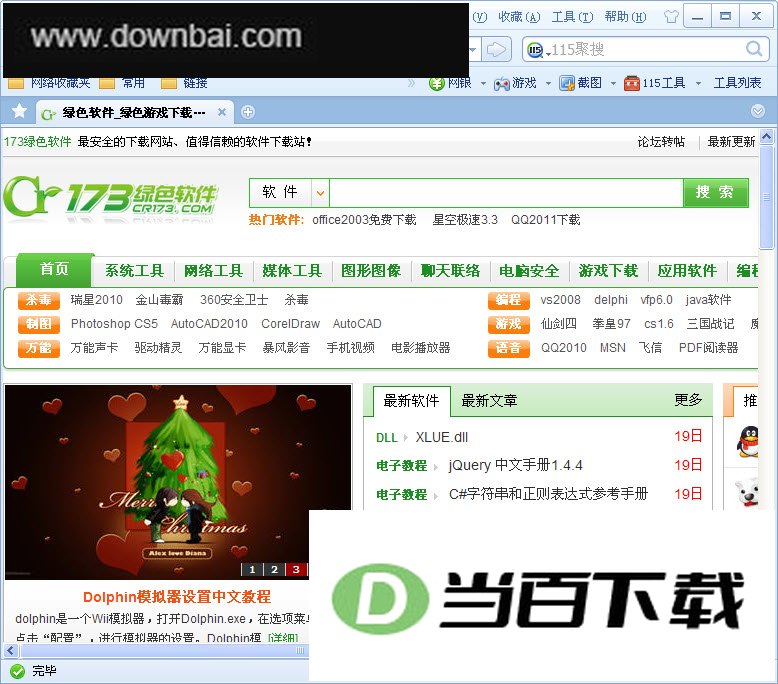The height and width of the screenshot is (684, 778).
Task: Open the 游戏 gamepad toolbar icon
Action: coord(502,83)
